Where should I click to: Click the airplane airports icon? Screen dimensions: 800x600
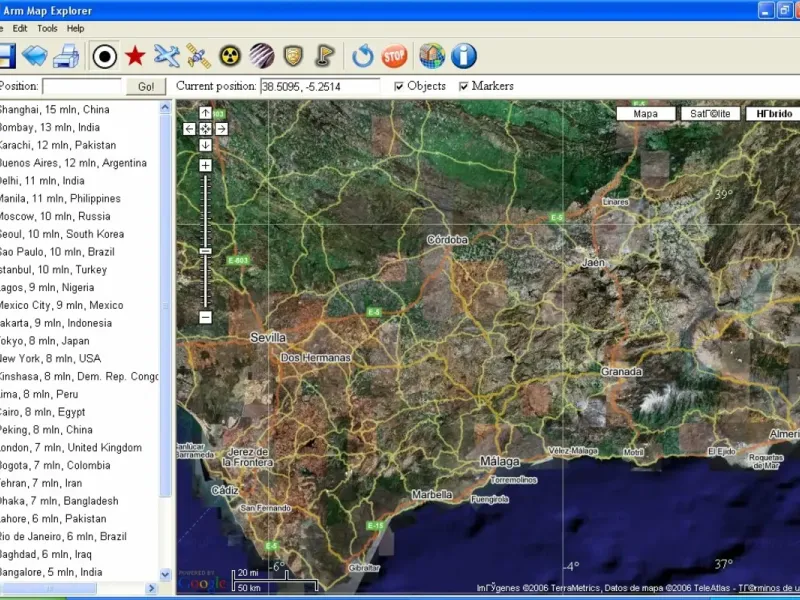pyautogui.click(x=167, y=56)
